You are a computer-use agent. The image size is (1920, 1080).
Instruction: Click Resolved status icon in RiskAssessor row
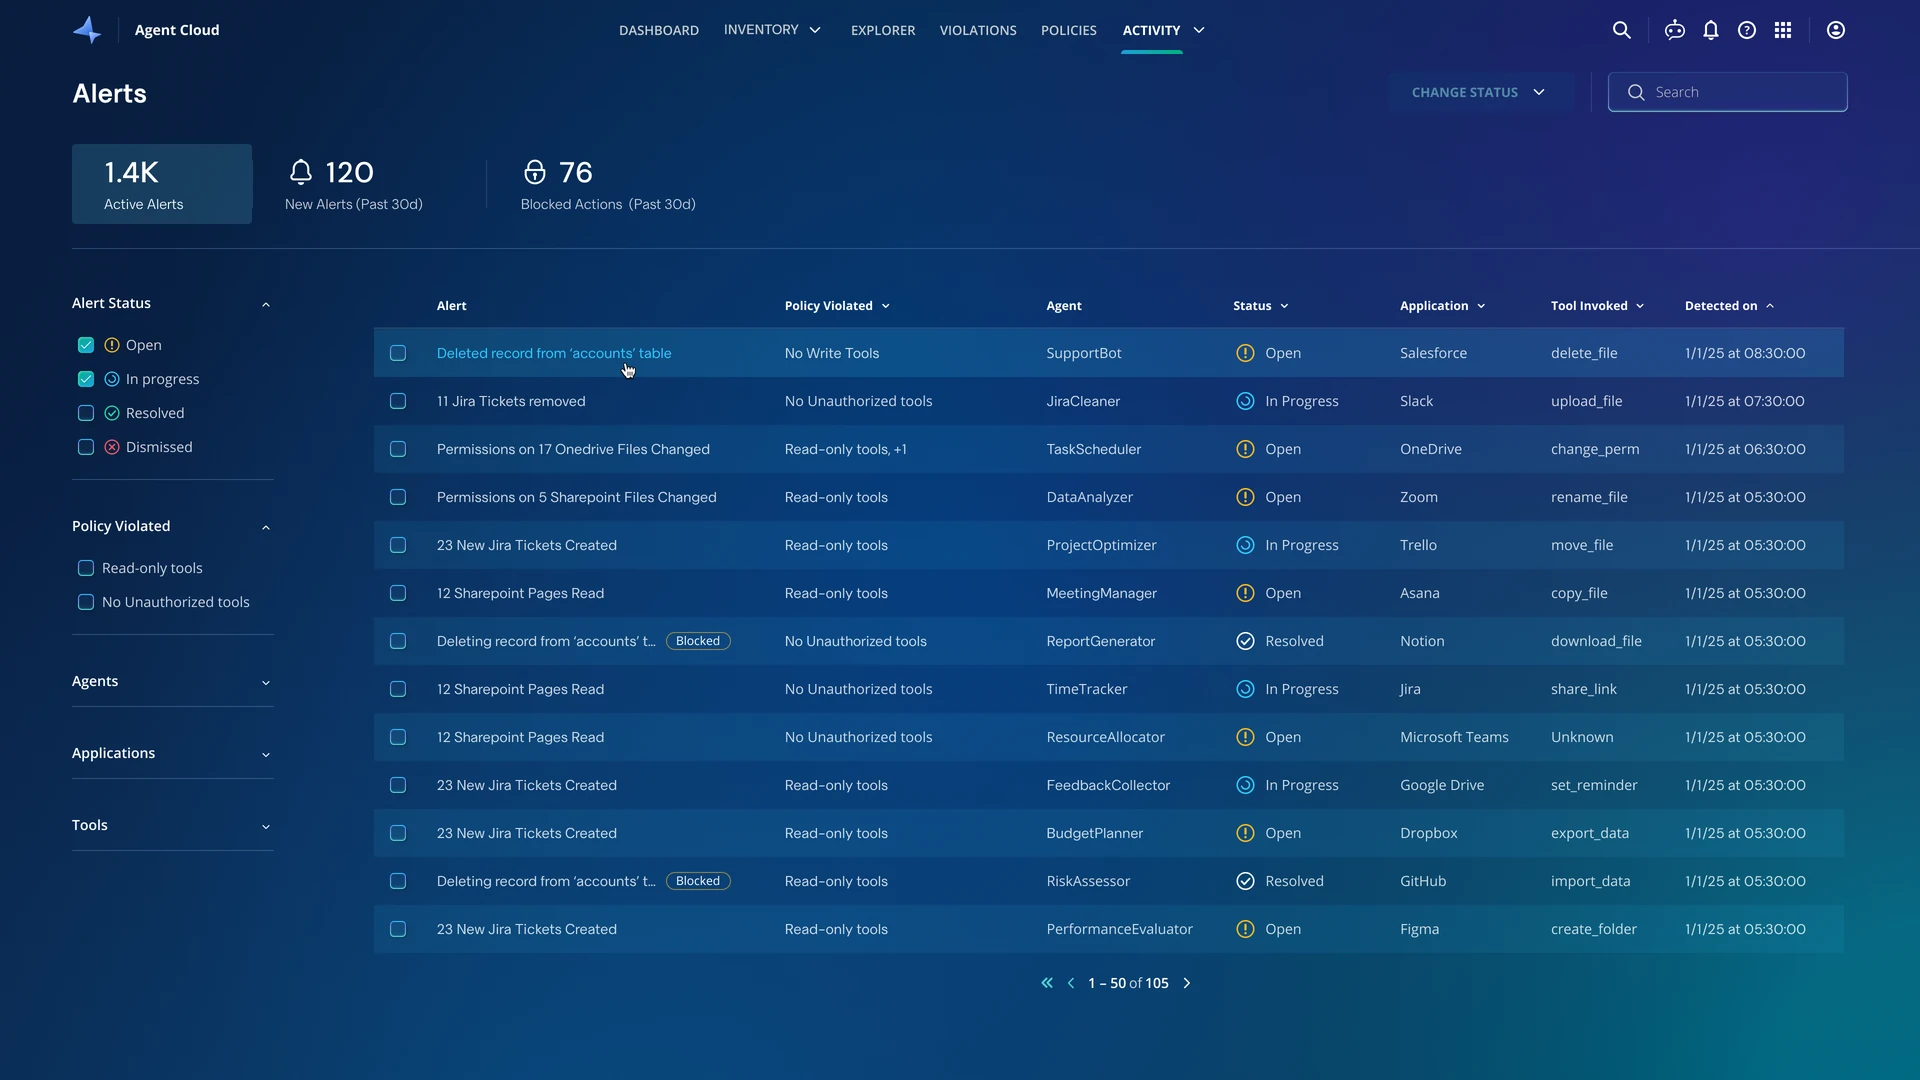tap(1245, 881)
